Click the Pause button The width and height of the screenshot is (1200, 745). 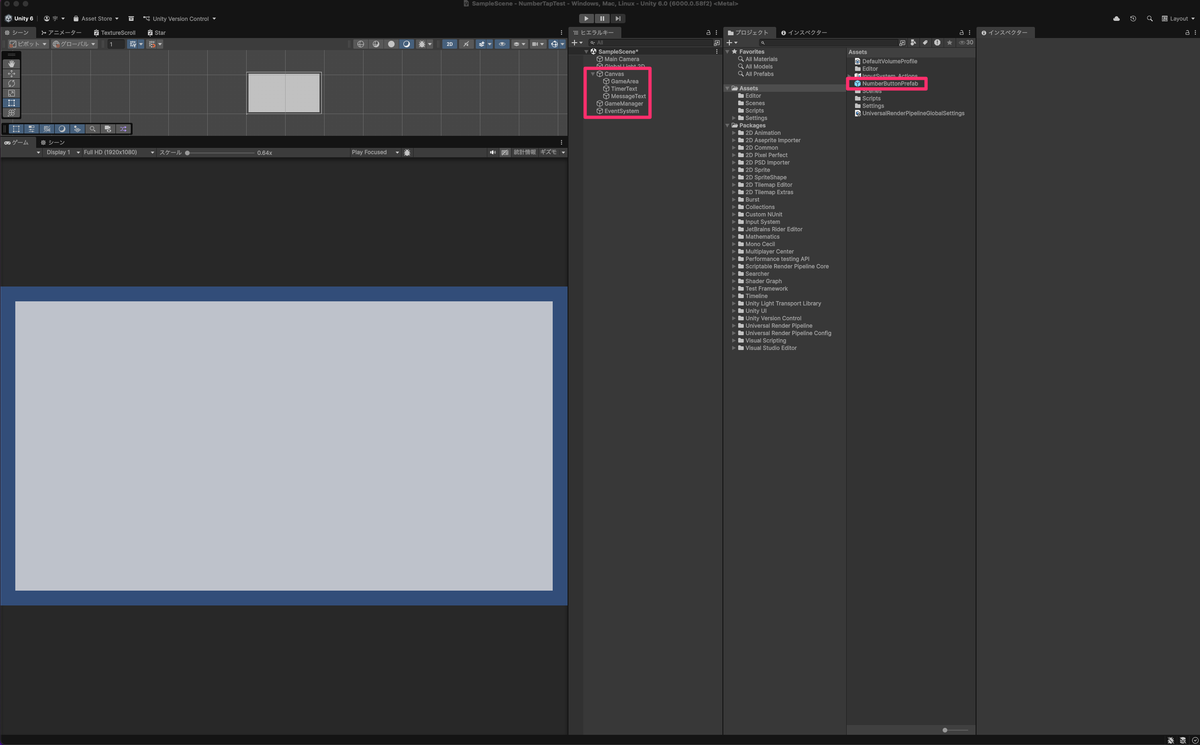[x=603, y=18]
